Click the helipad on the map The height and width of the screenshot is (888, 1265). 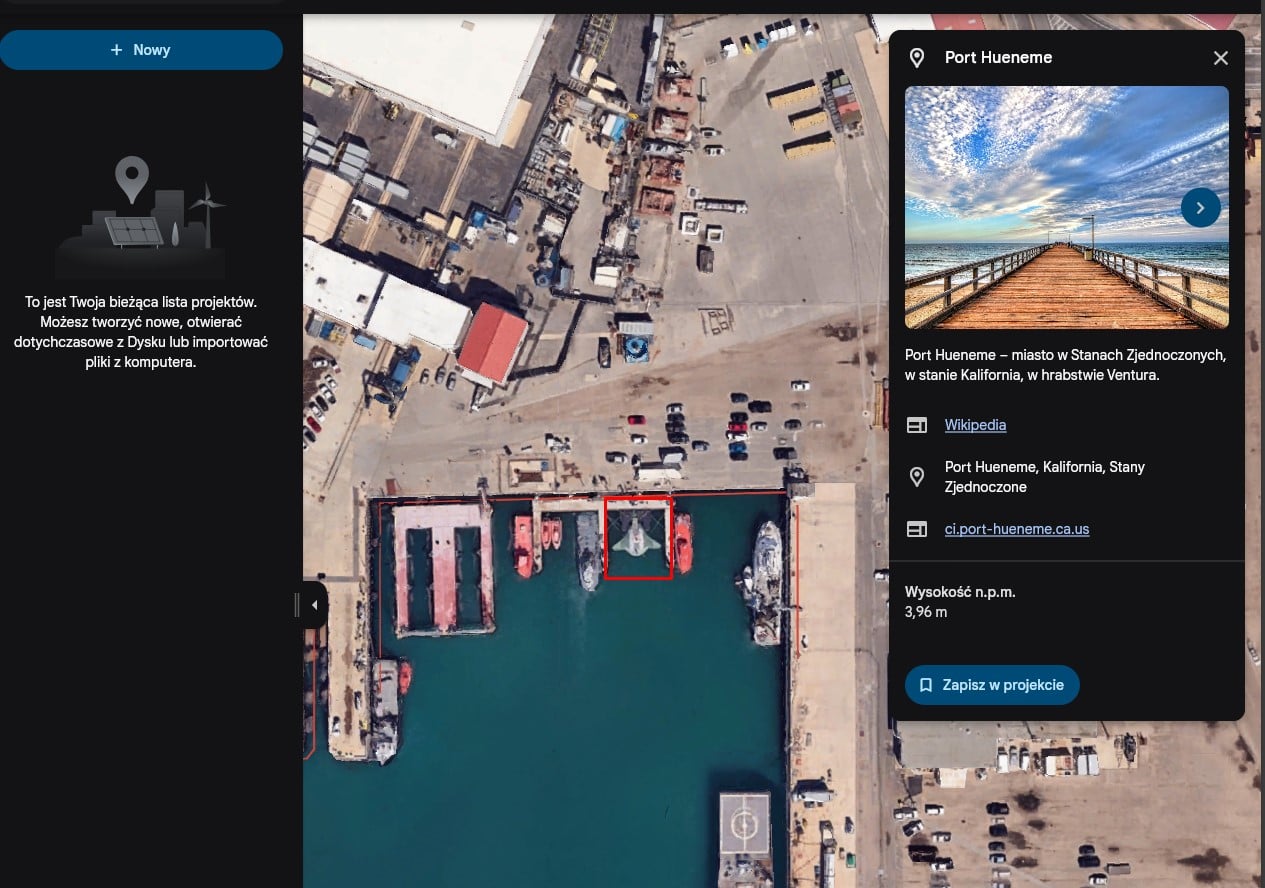pos(745,823)
